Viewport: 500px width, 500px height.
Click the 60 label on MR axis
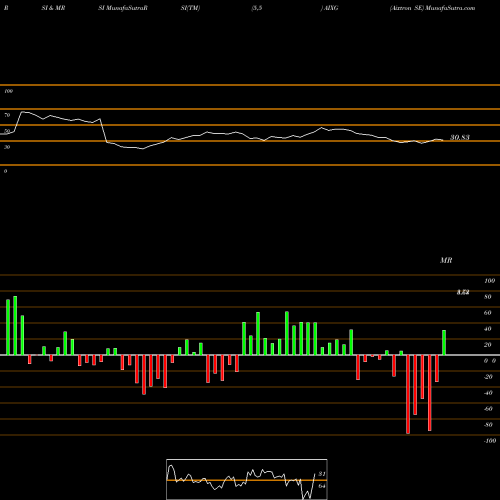[x=488, y=313]
